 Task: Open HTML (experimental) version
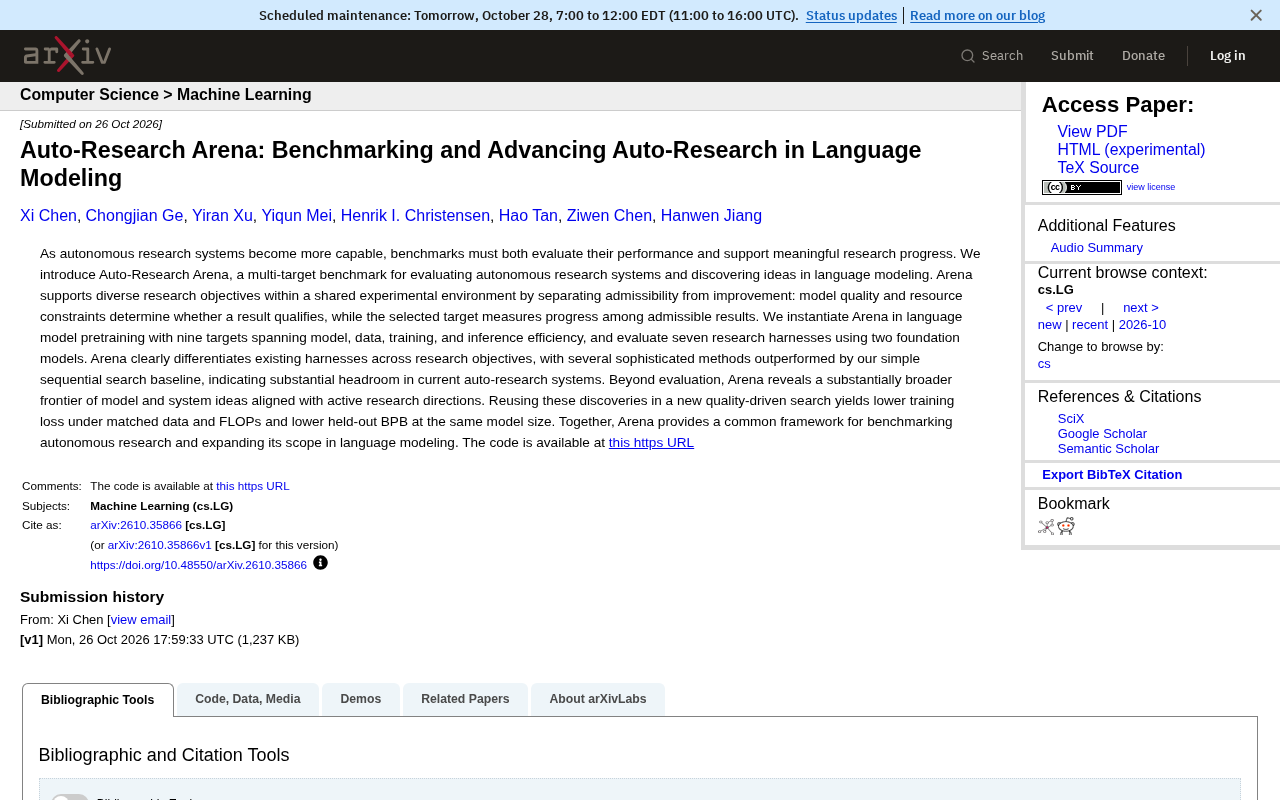(x=1131, y=150)
